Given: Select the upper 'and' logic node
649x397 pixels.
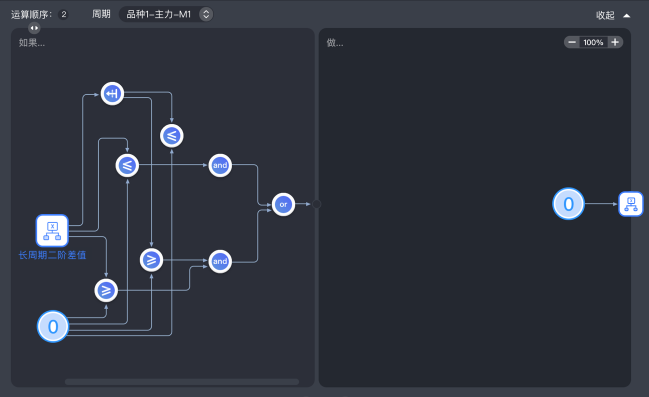Looking at the screenshot, I should coord(220,166).
